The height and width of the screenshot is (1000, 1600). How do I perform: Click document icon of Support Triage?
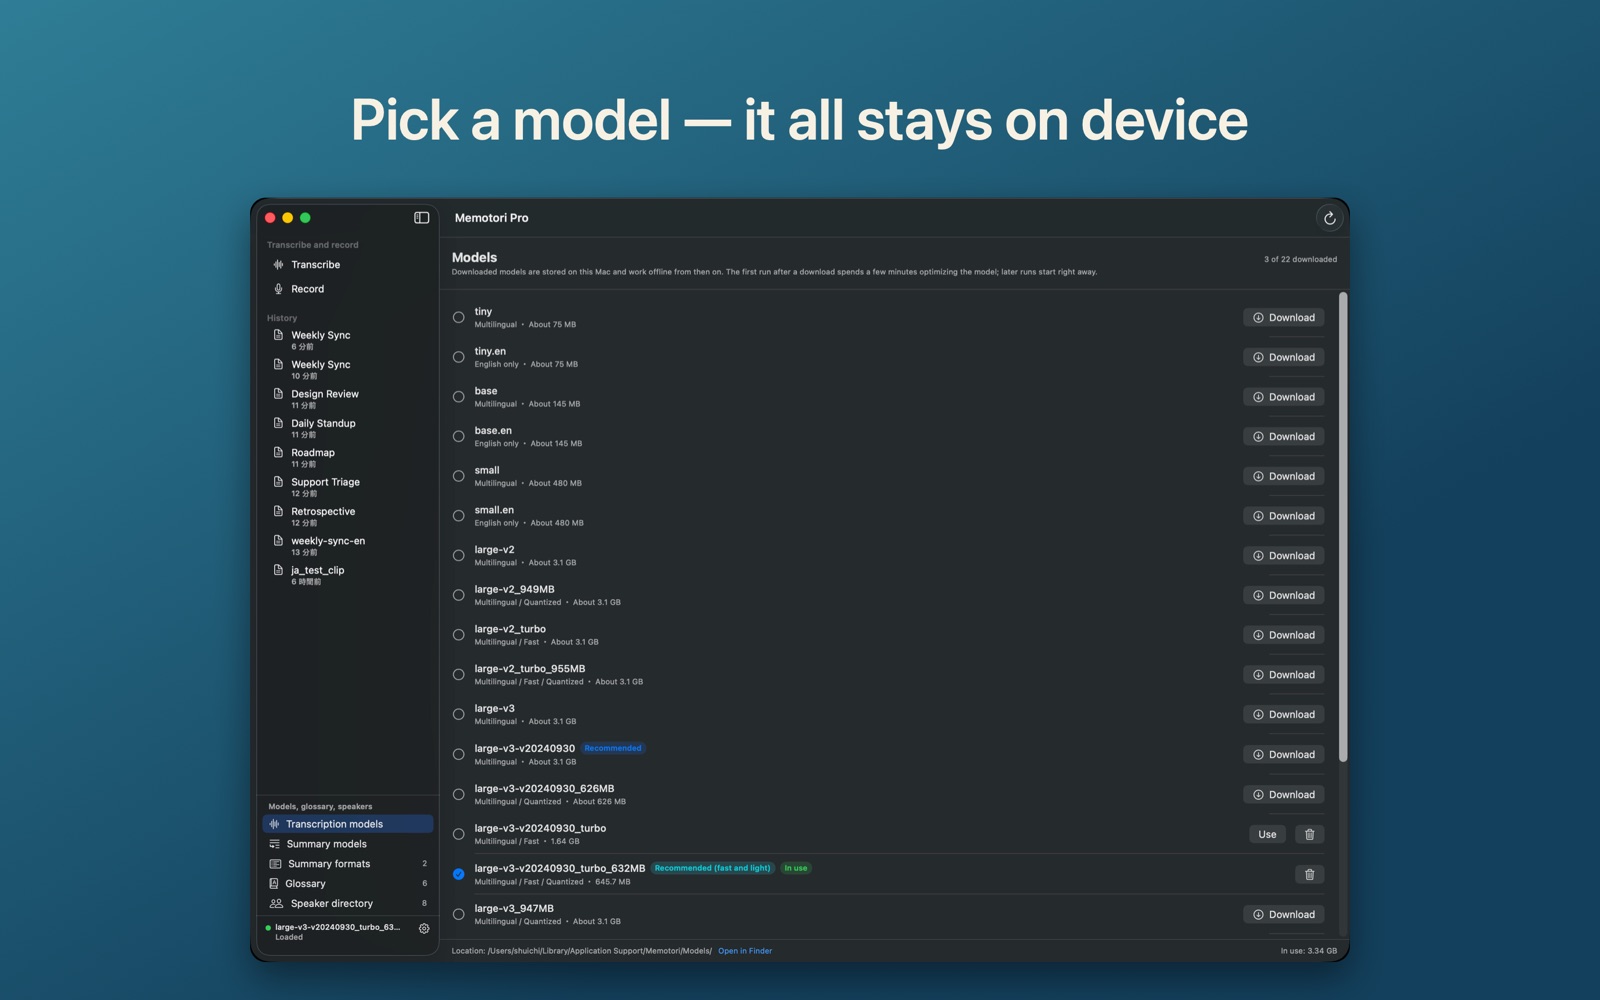pos(278,482)
